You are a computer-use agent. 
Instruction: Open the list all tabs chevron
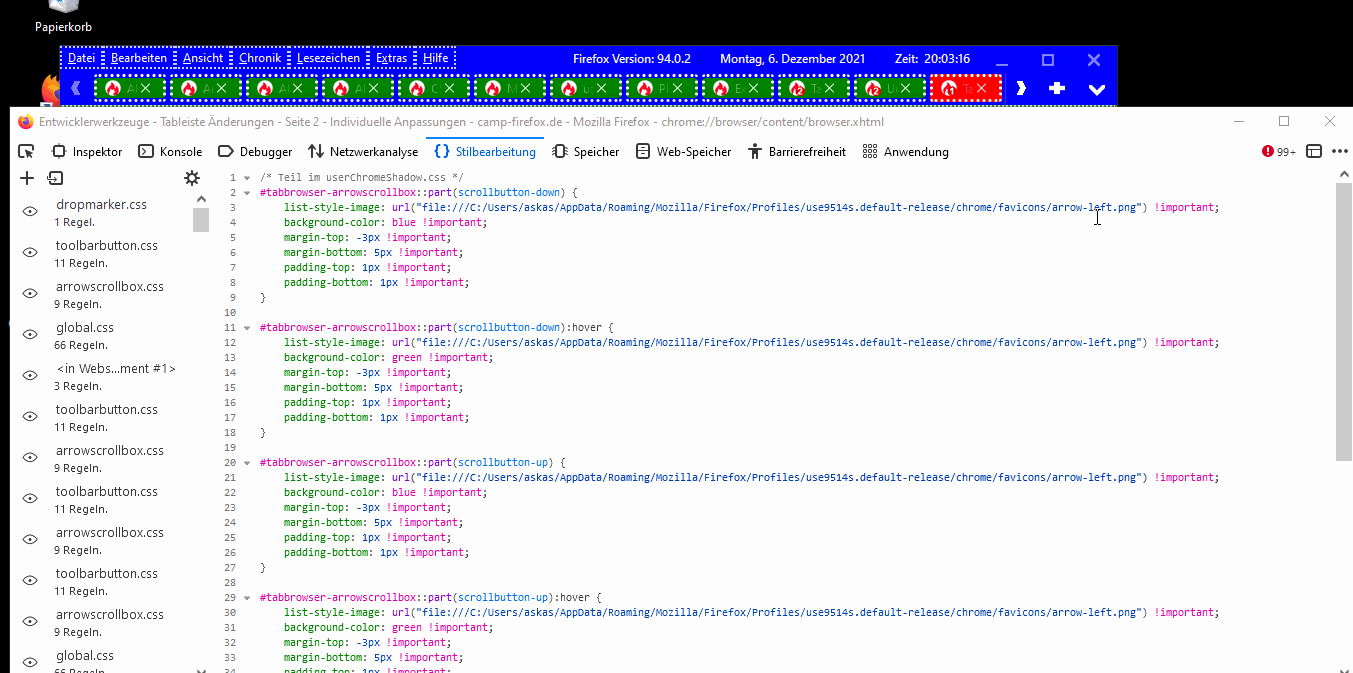(1096, 89)
